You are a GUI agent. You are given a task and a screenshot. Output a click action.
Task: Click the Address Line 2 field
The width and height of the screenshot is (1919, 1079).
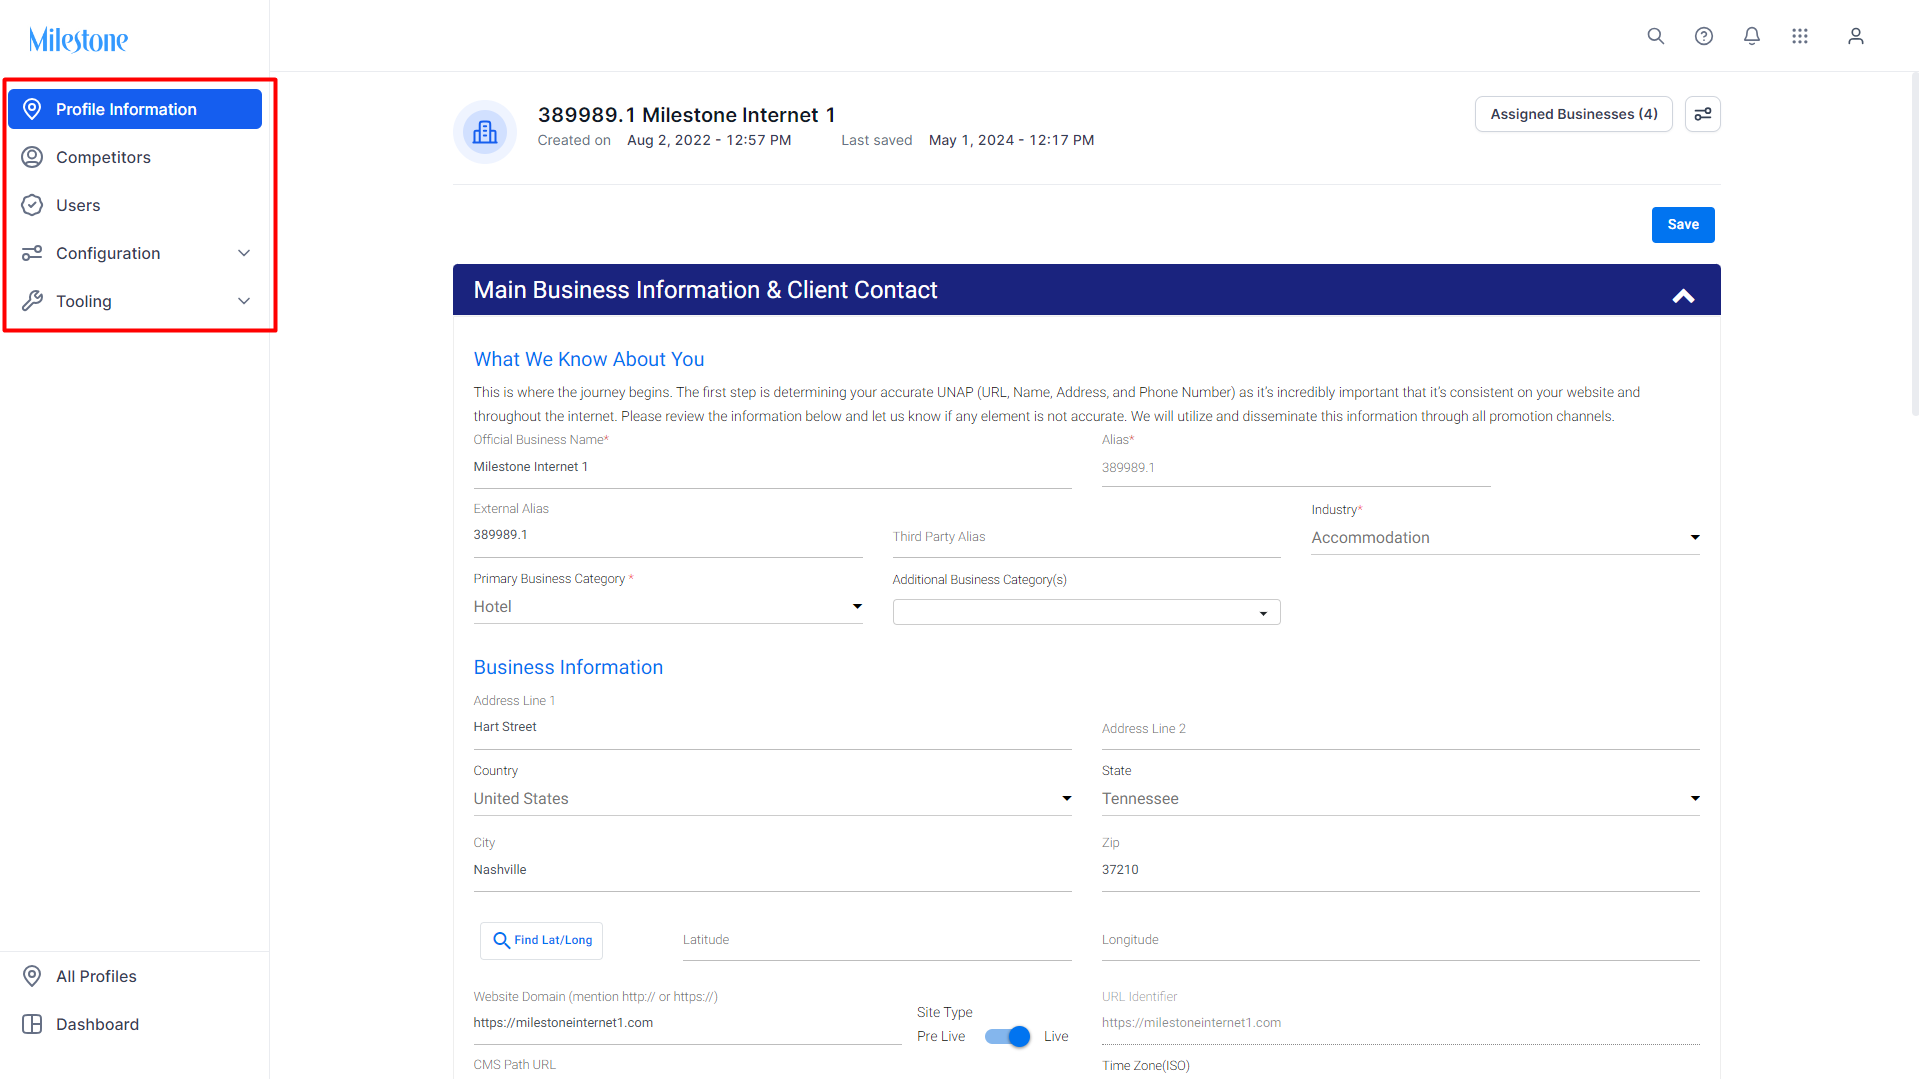point(1400,730)
